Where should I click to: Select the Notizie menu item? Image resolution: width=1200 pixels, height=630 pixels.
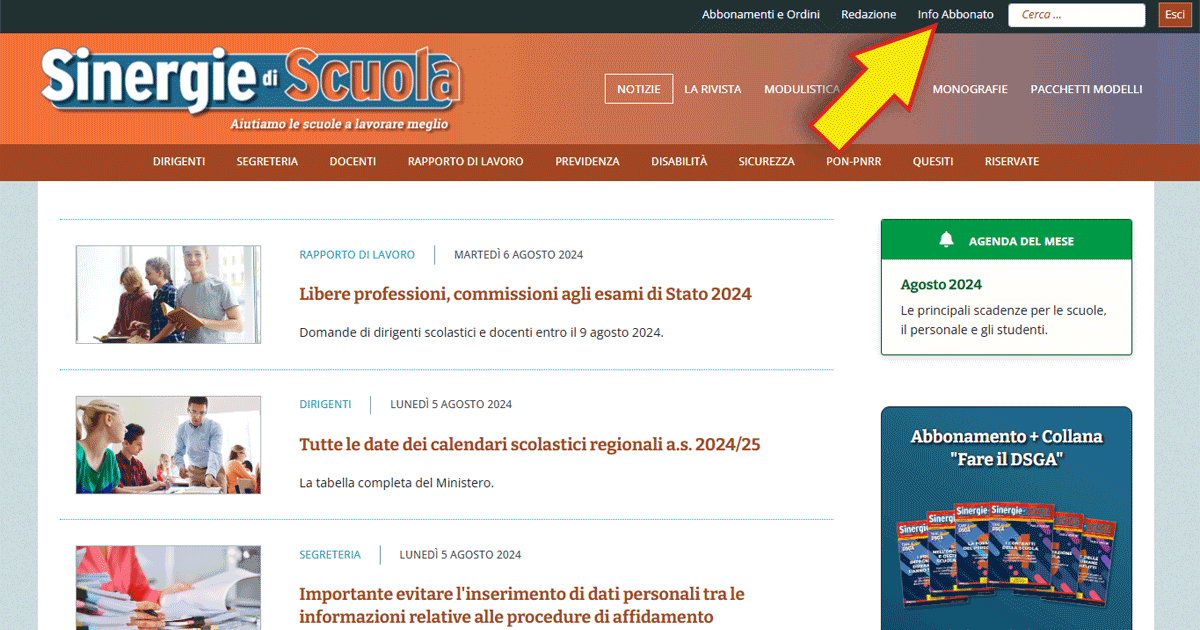(639, 89)
